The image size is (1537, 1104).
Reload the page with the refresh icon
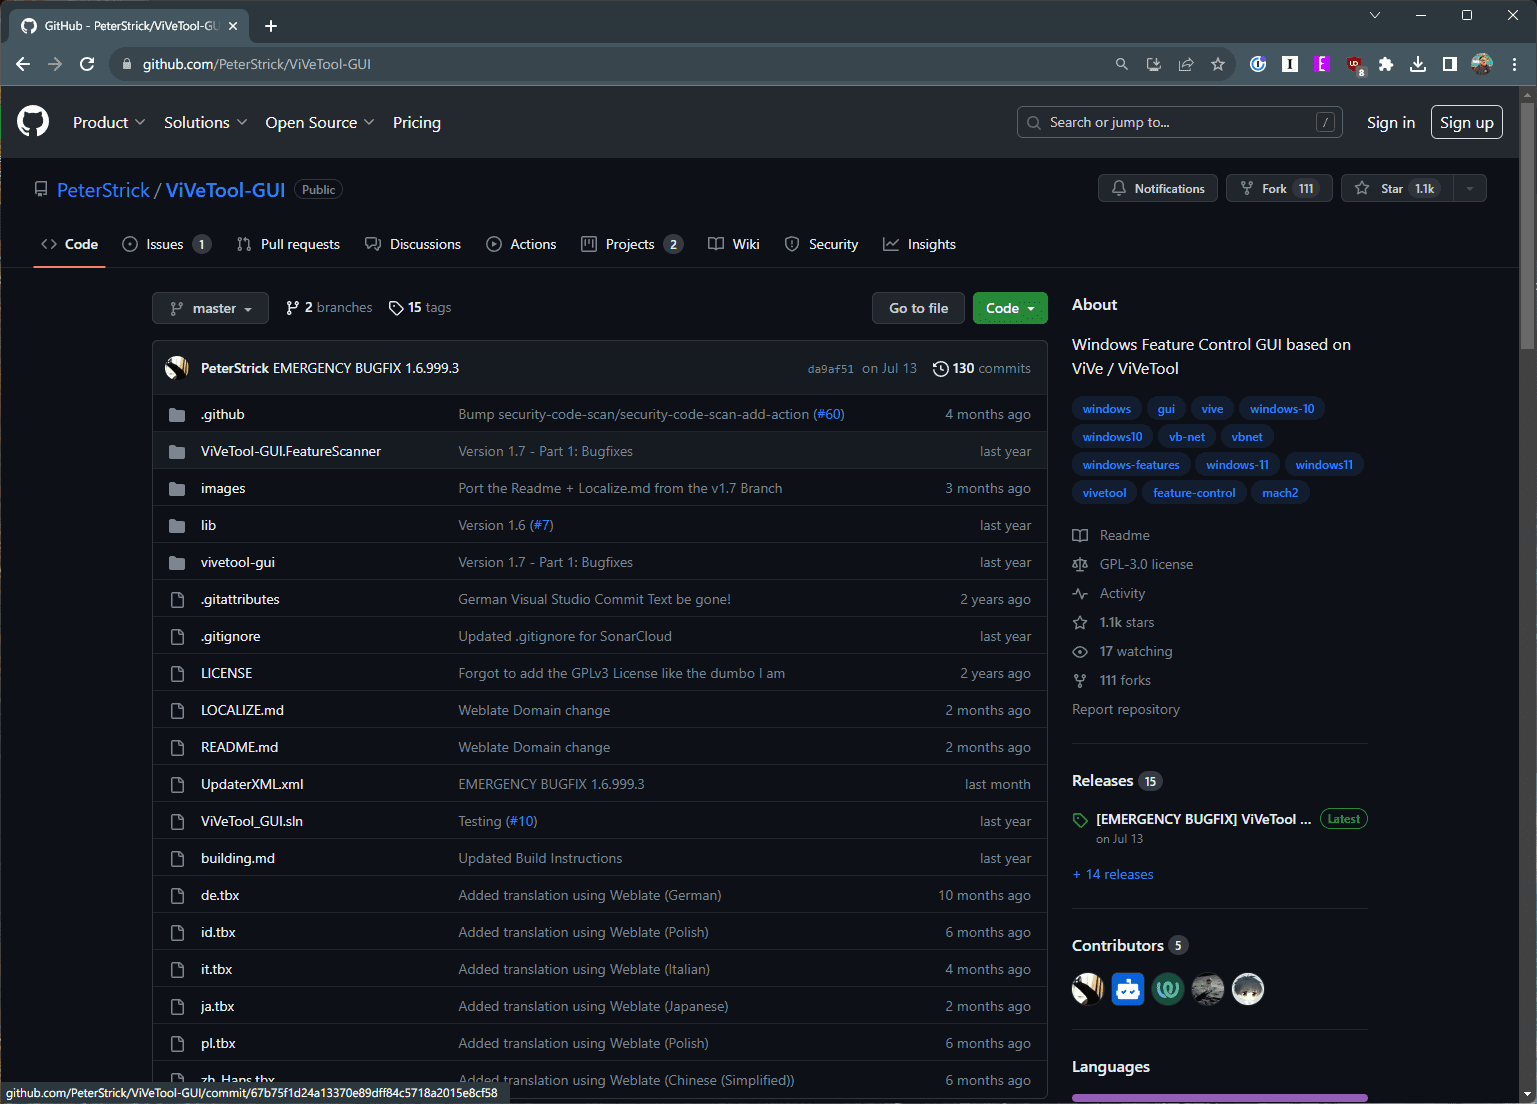tap(87, 64)
